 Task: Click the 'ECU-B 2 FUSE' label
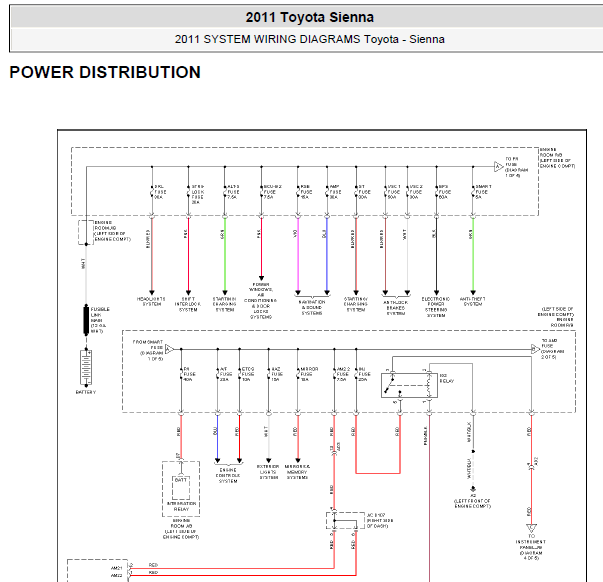273,192
